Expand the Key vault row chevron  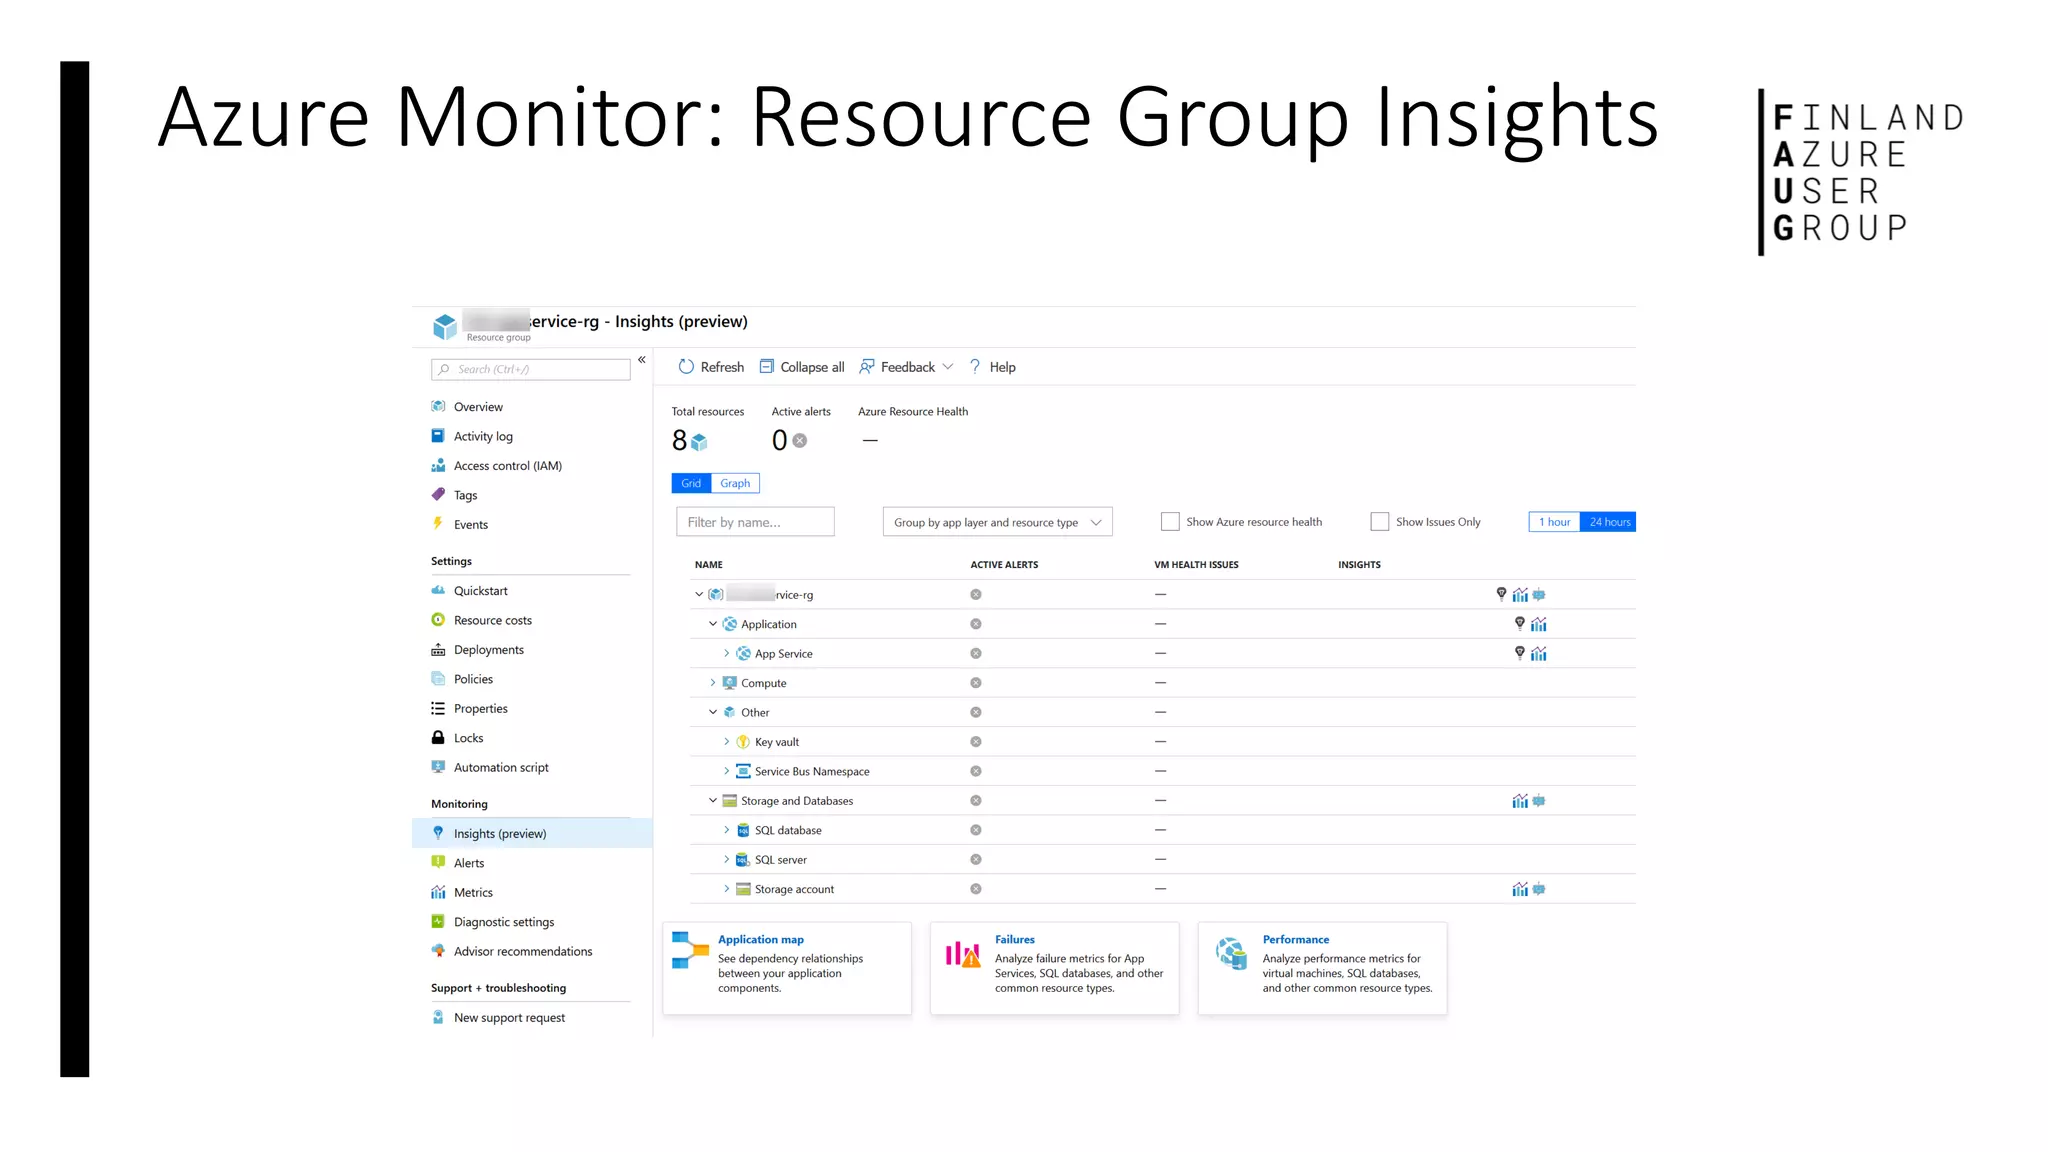(727, 741)
